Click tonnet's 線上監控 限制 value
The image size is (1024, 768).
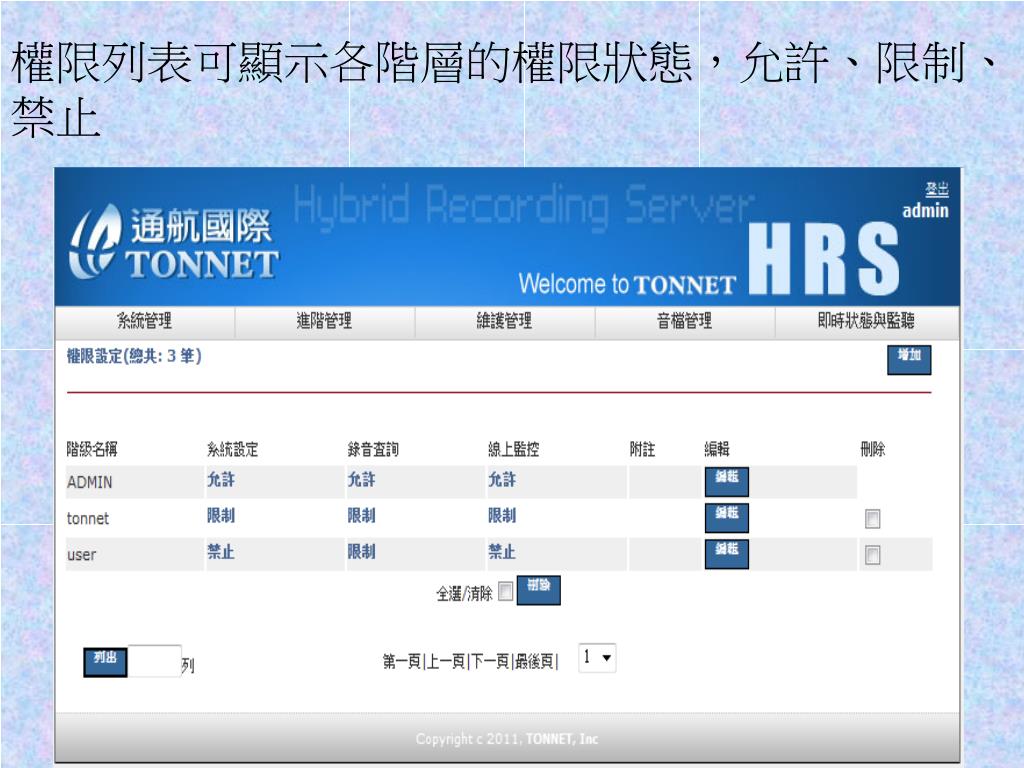click(x=502, y=515)
